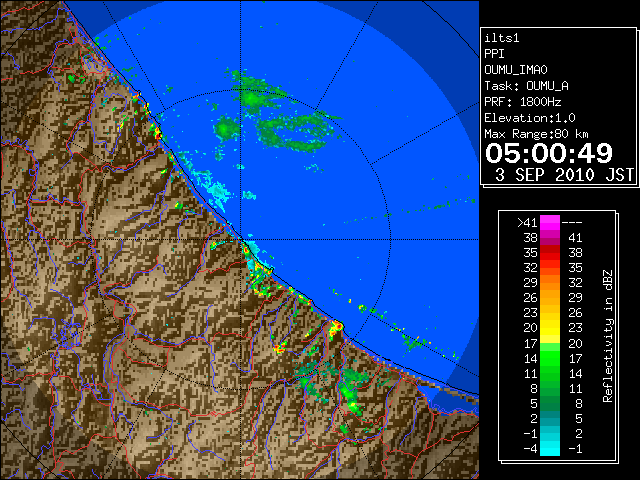Pick the yellow band of reflectivity scale

[x=550, y=328]
